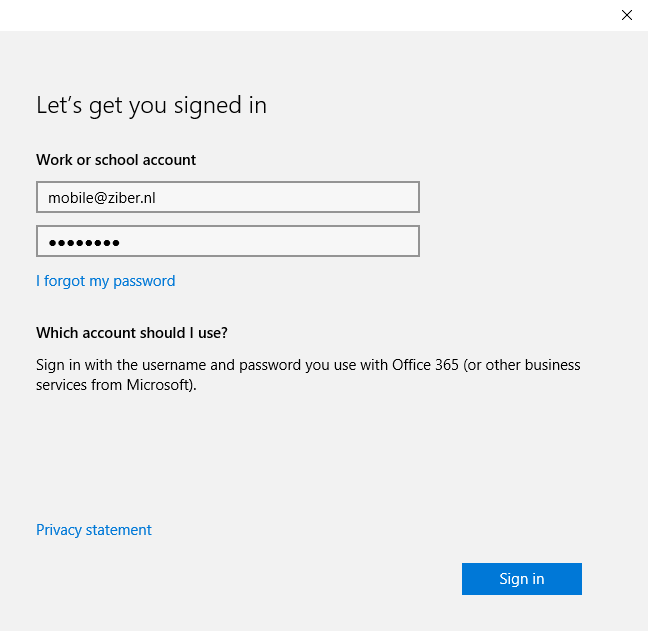Place cursor on the password dots
648x631 pixels.
click(84, 243)
